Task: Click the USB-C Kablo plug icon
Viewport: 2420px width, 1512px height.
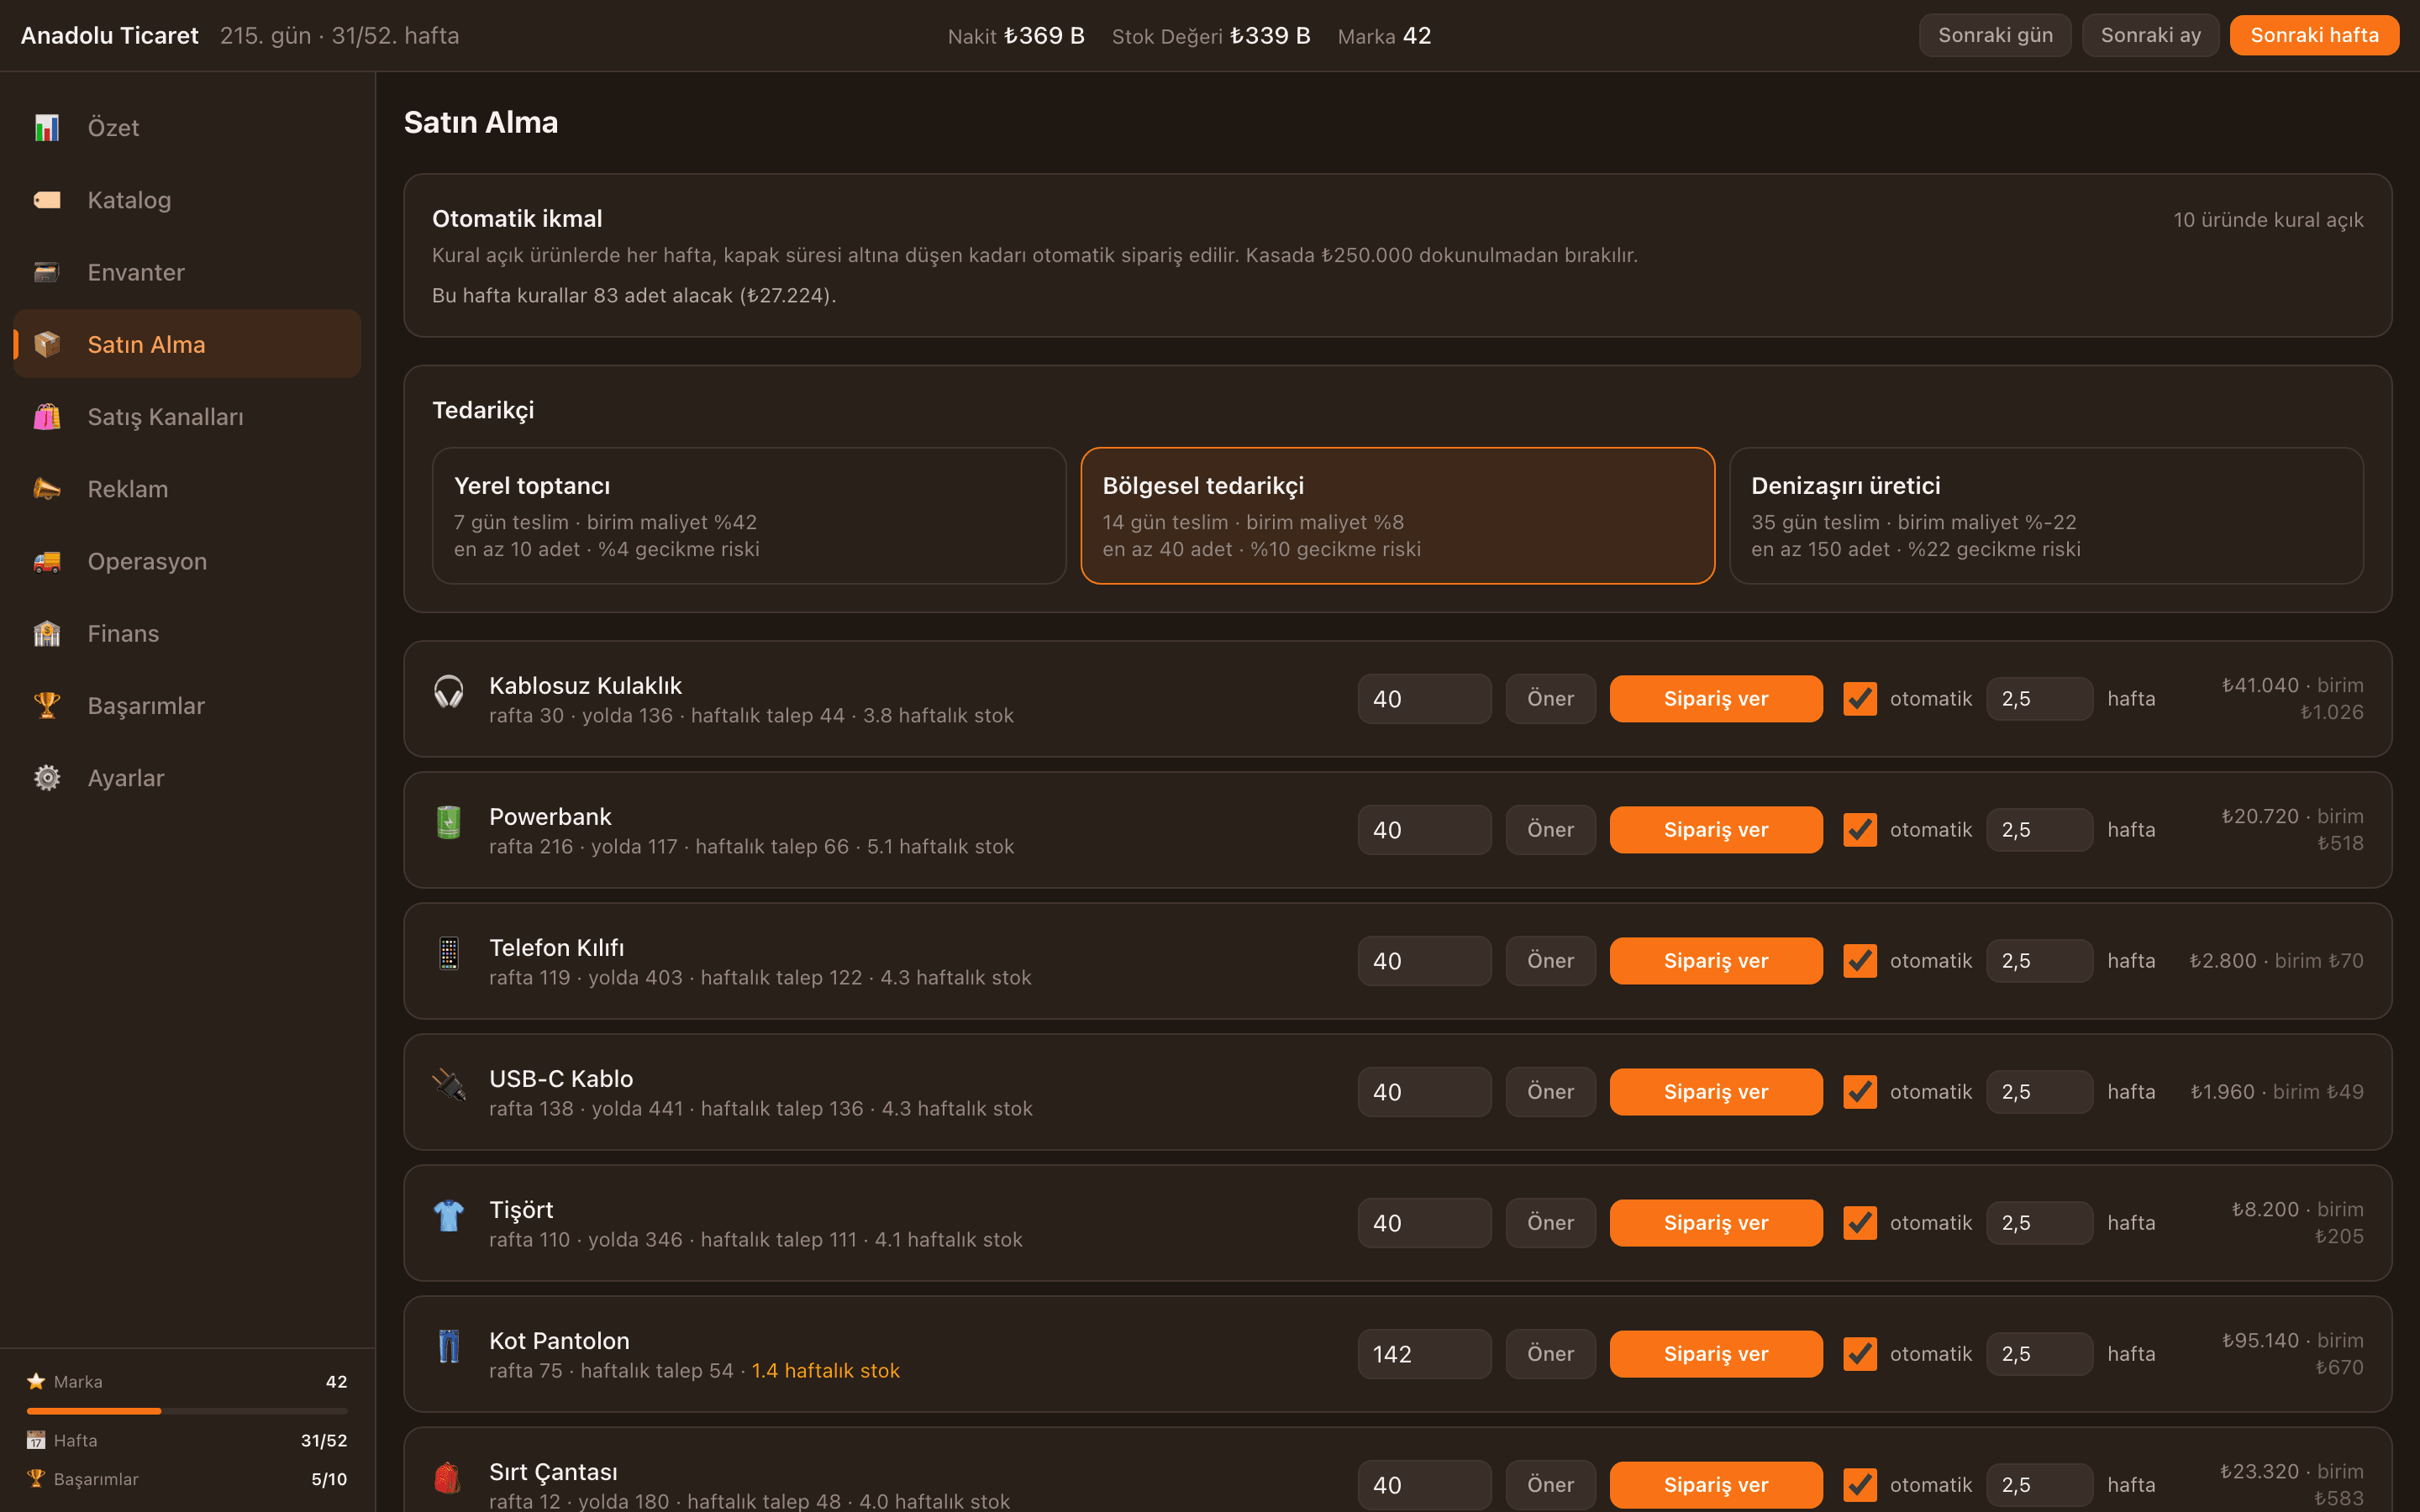Action: click(x=449, y=1084)
